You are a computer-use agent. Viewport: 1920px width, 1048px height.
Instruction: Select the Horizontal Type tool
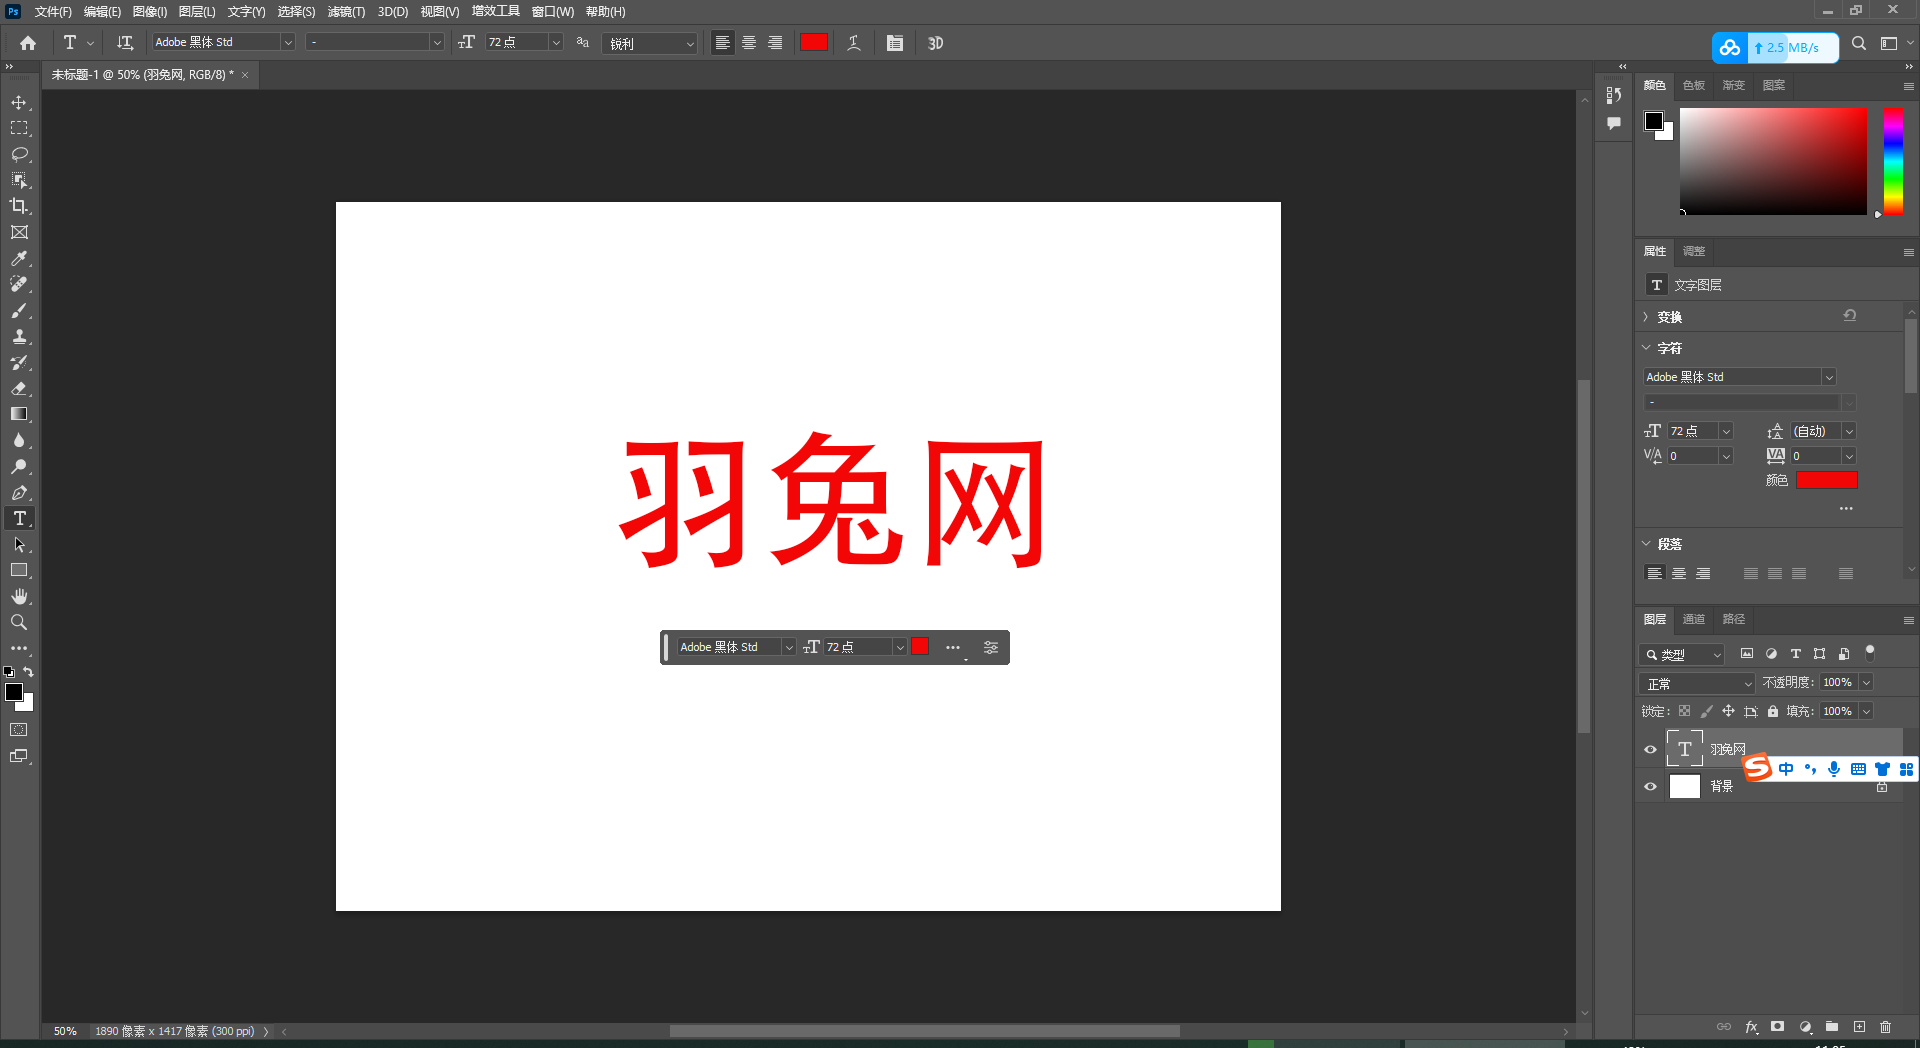tap(19, 518)
